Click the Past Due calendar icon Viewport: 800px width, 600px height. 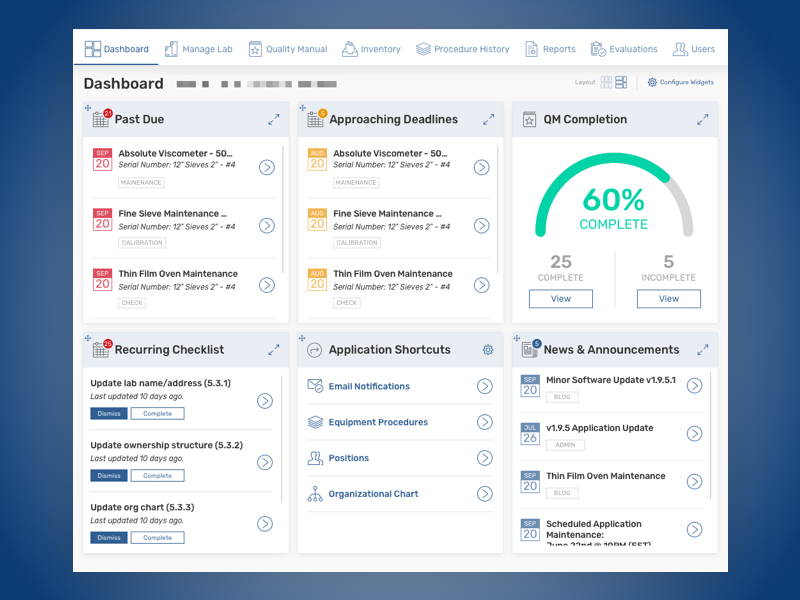[101, 120]
